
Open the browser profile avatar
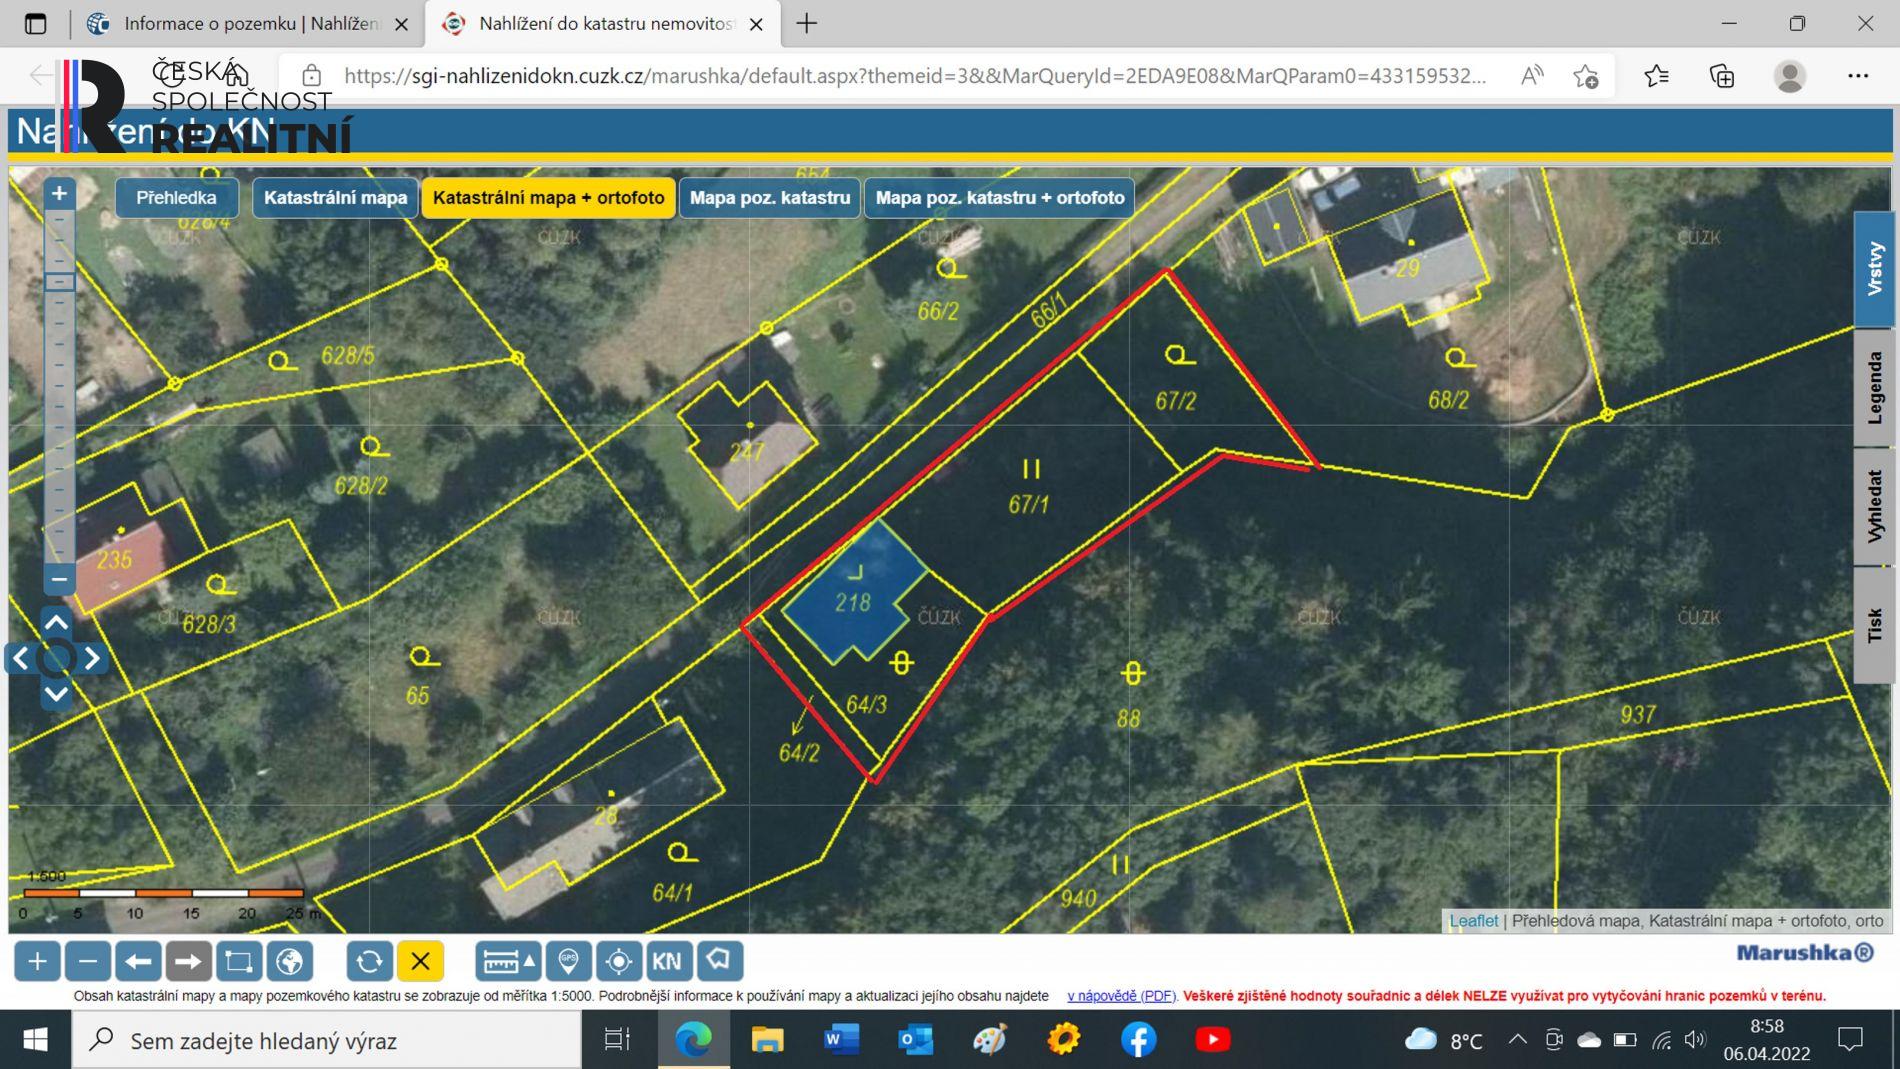[1789, 76]
